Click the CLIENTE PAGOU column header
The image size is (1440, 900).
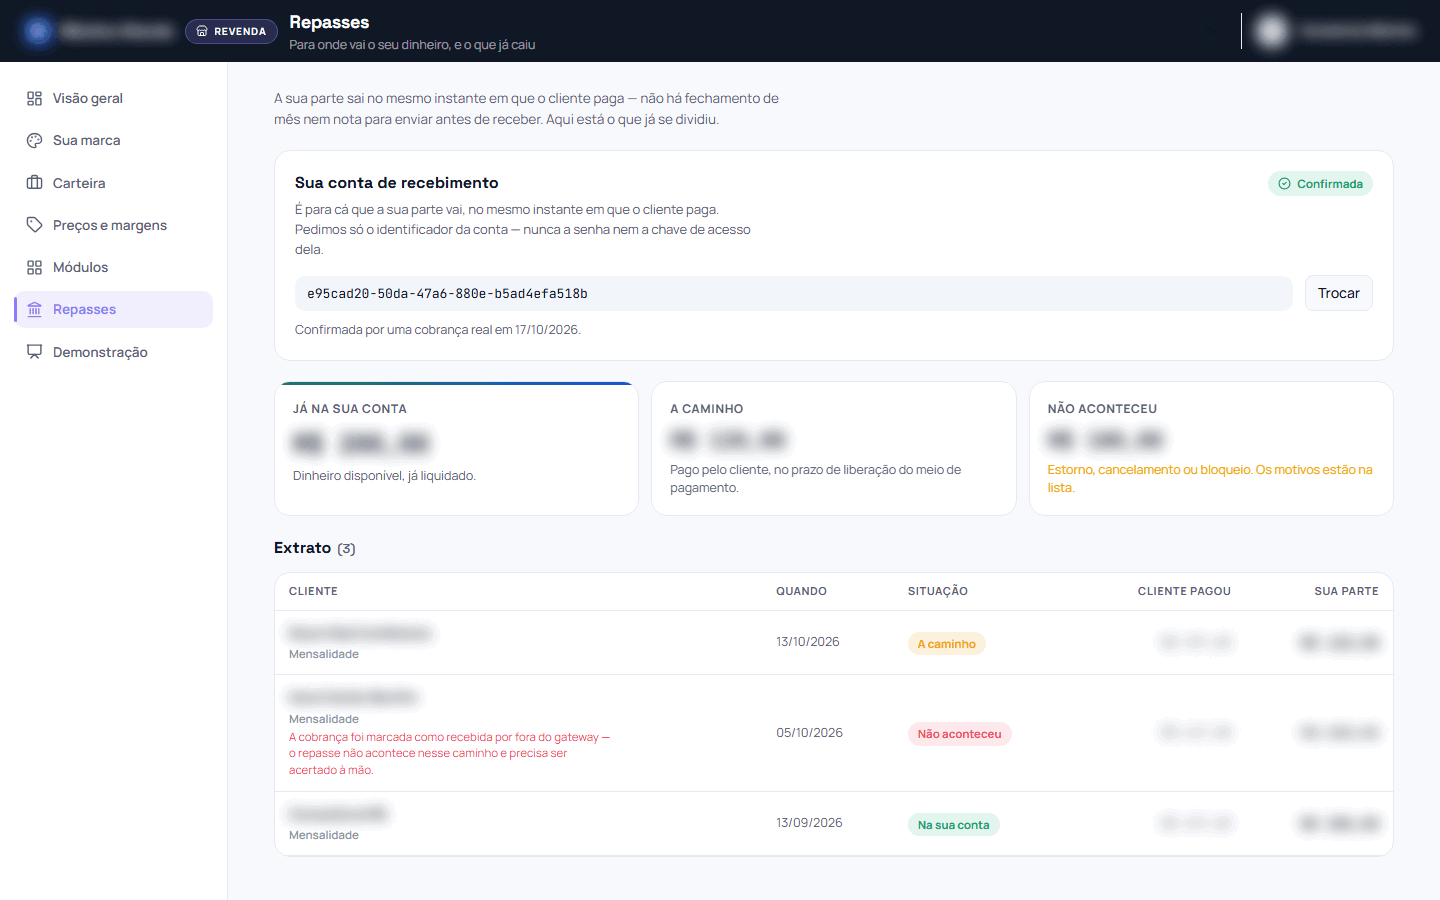[x=1184, y=591]
